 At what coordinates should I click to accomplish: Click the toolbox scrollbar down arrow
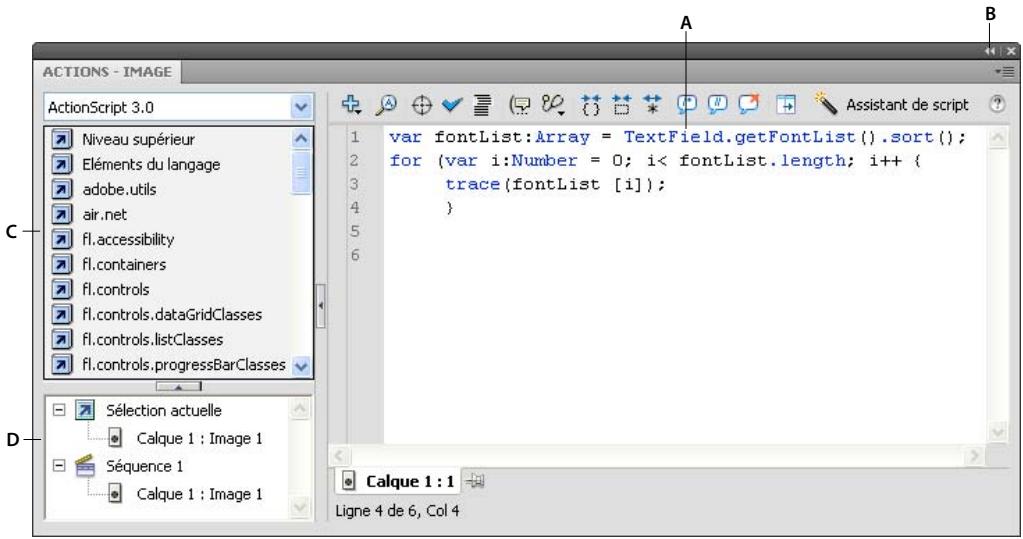tap(301, 366)
